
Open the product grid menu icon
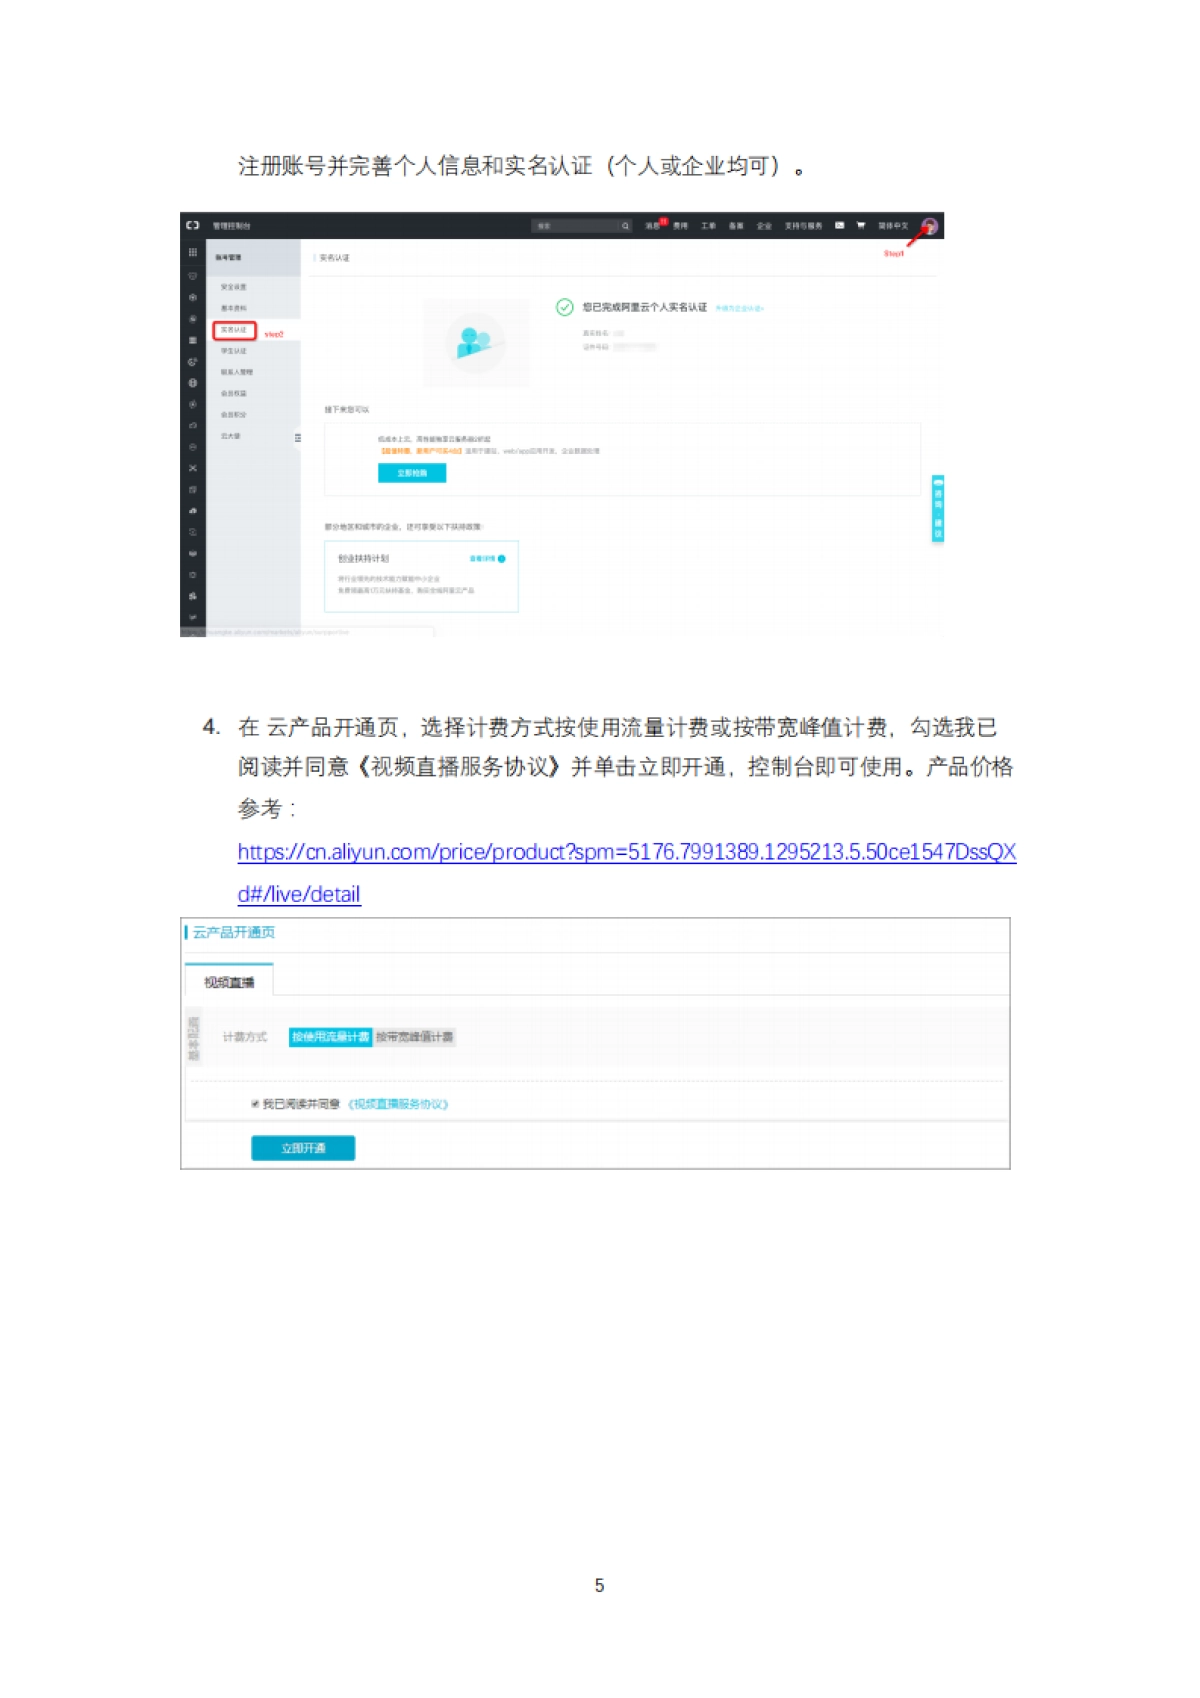193,253
